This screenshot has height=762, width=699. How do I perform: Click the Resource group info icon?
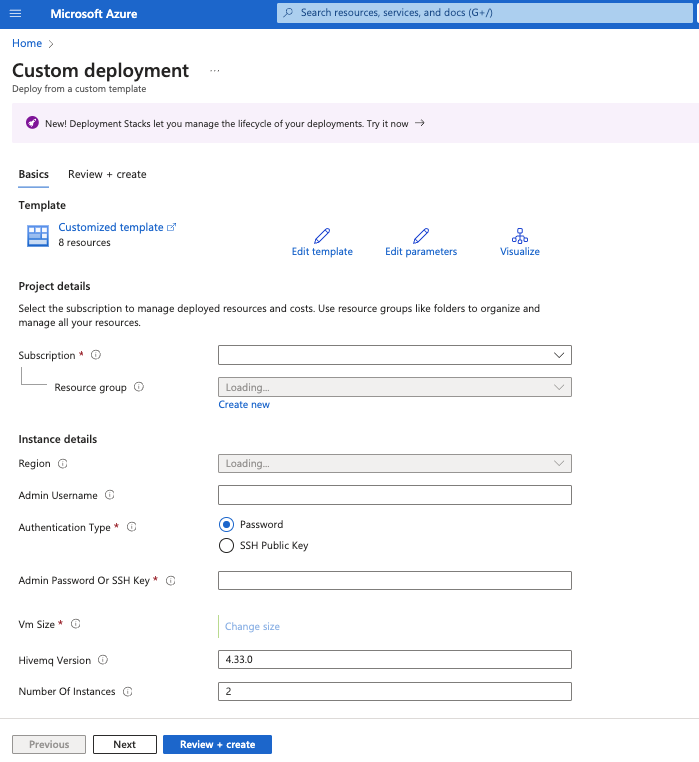click(139, 387)
